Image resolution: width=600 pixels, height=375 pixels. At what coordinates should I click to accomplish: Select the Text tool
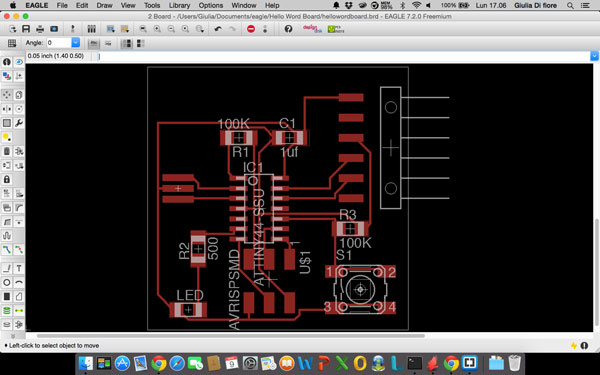click(x=19, y=268)
